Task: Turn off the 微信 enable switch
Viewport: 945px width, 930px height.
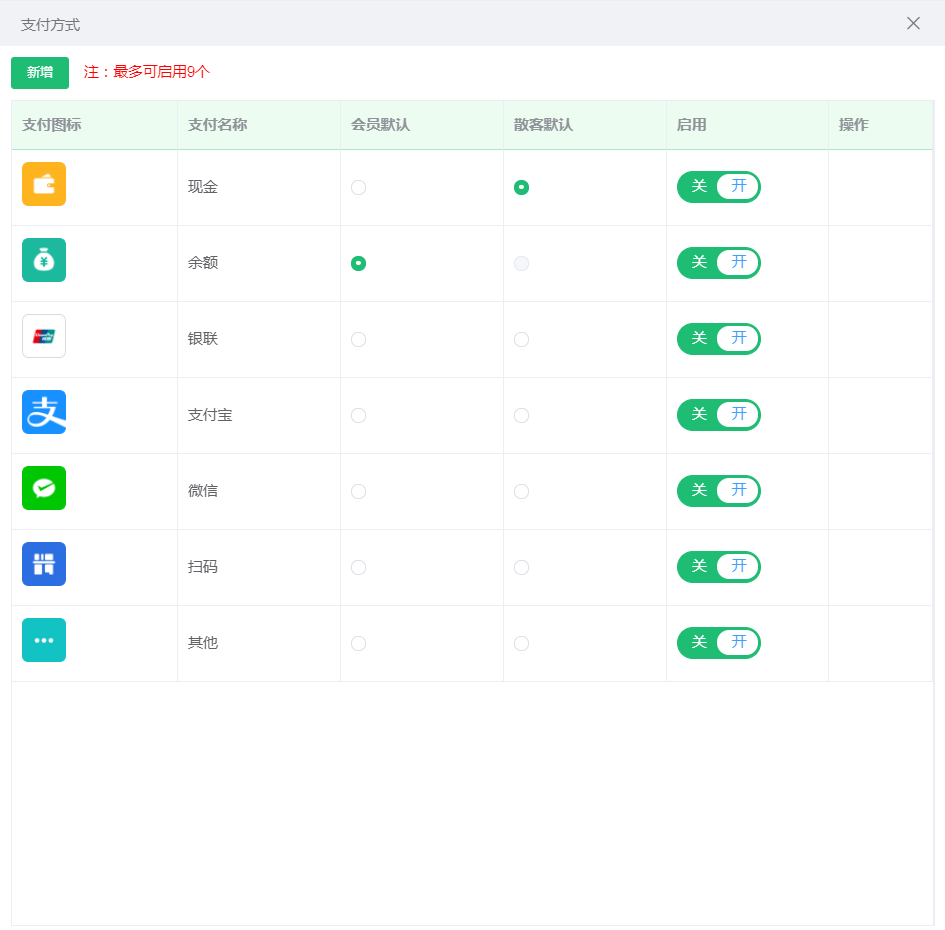Action: 718,491
